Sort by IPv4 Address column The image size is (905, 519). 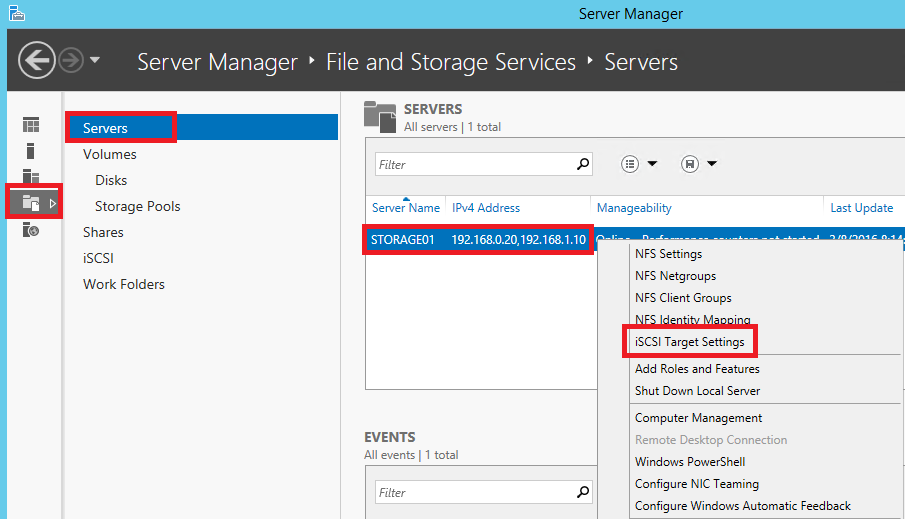coord(486,208)
